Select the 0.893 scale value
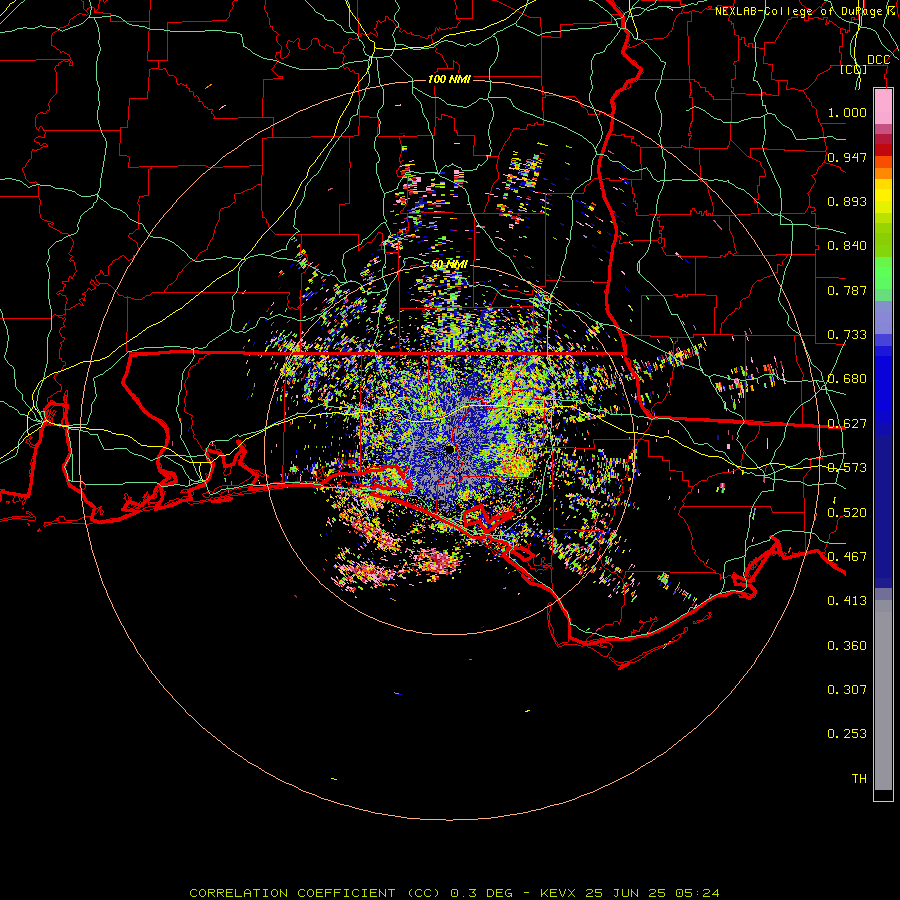 (847, 201)
